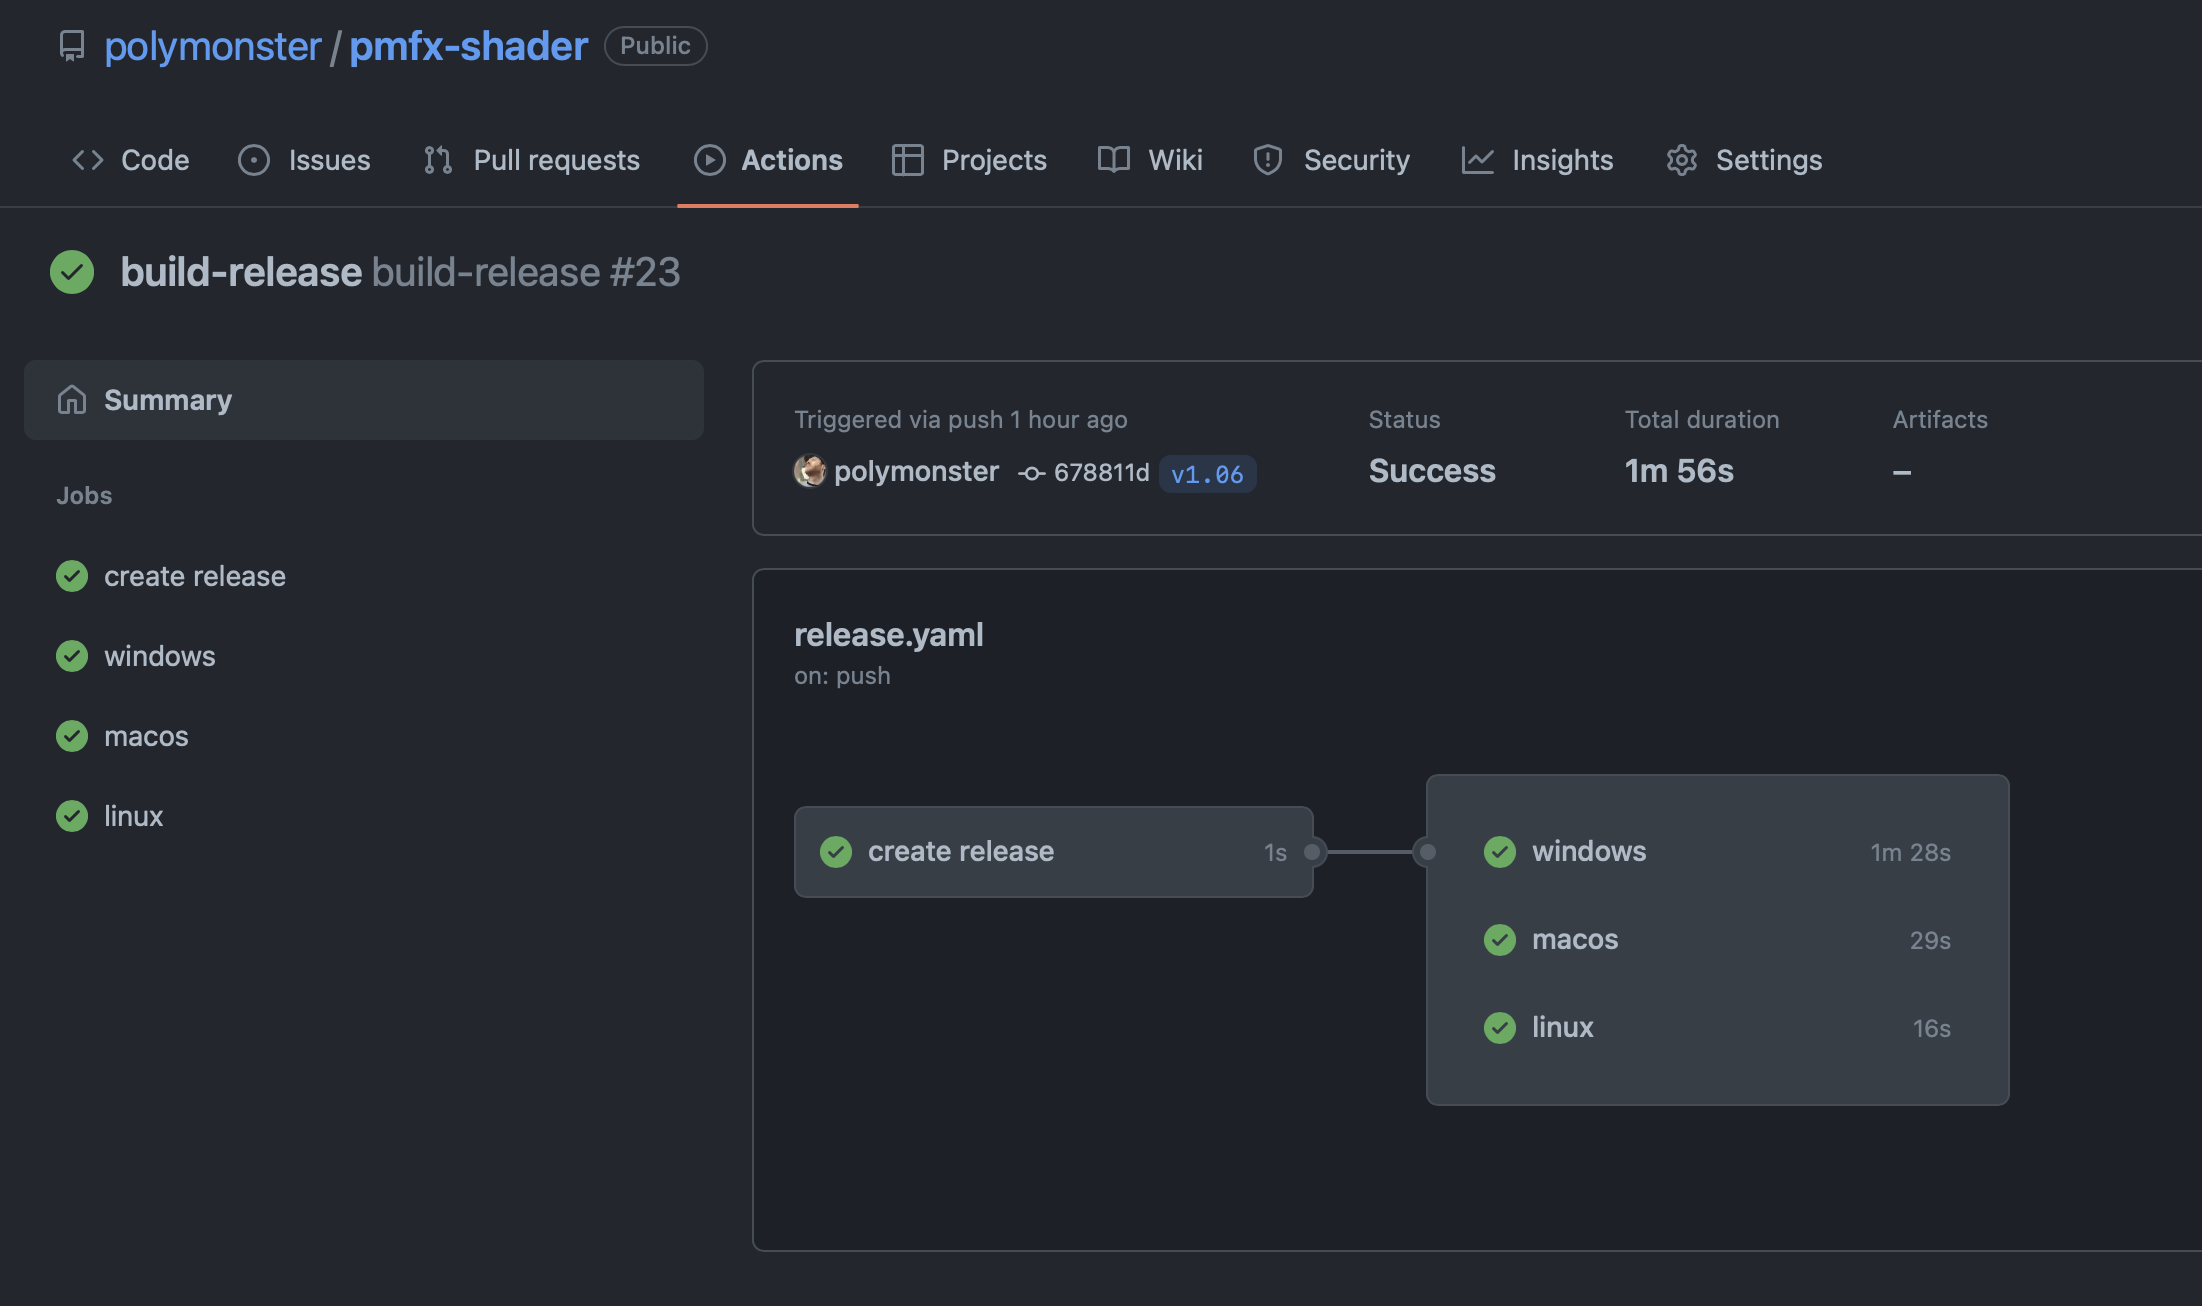Open the Projects tab
Image resolution: width=2202 pixels, height=1306 pixels.
pos(969,160)
